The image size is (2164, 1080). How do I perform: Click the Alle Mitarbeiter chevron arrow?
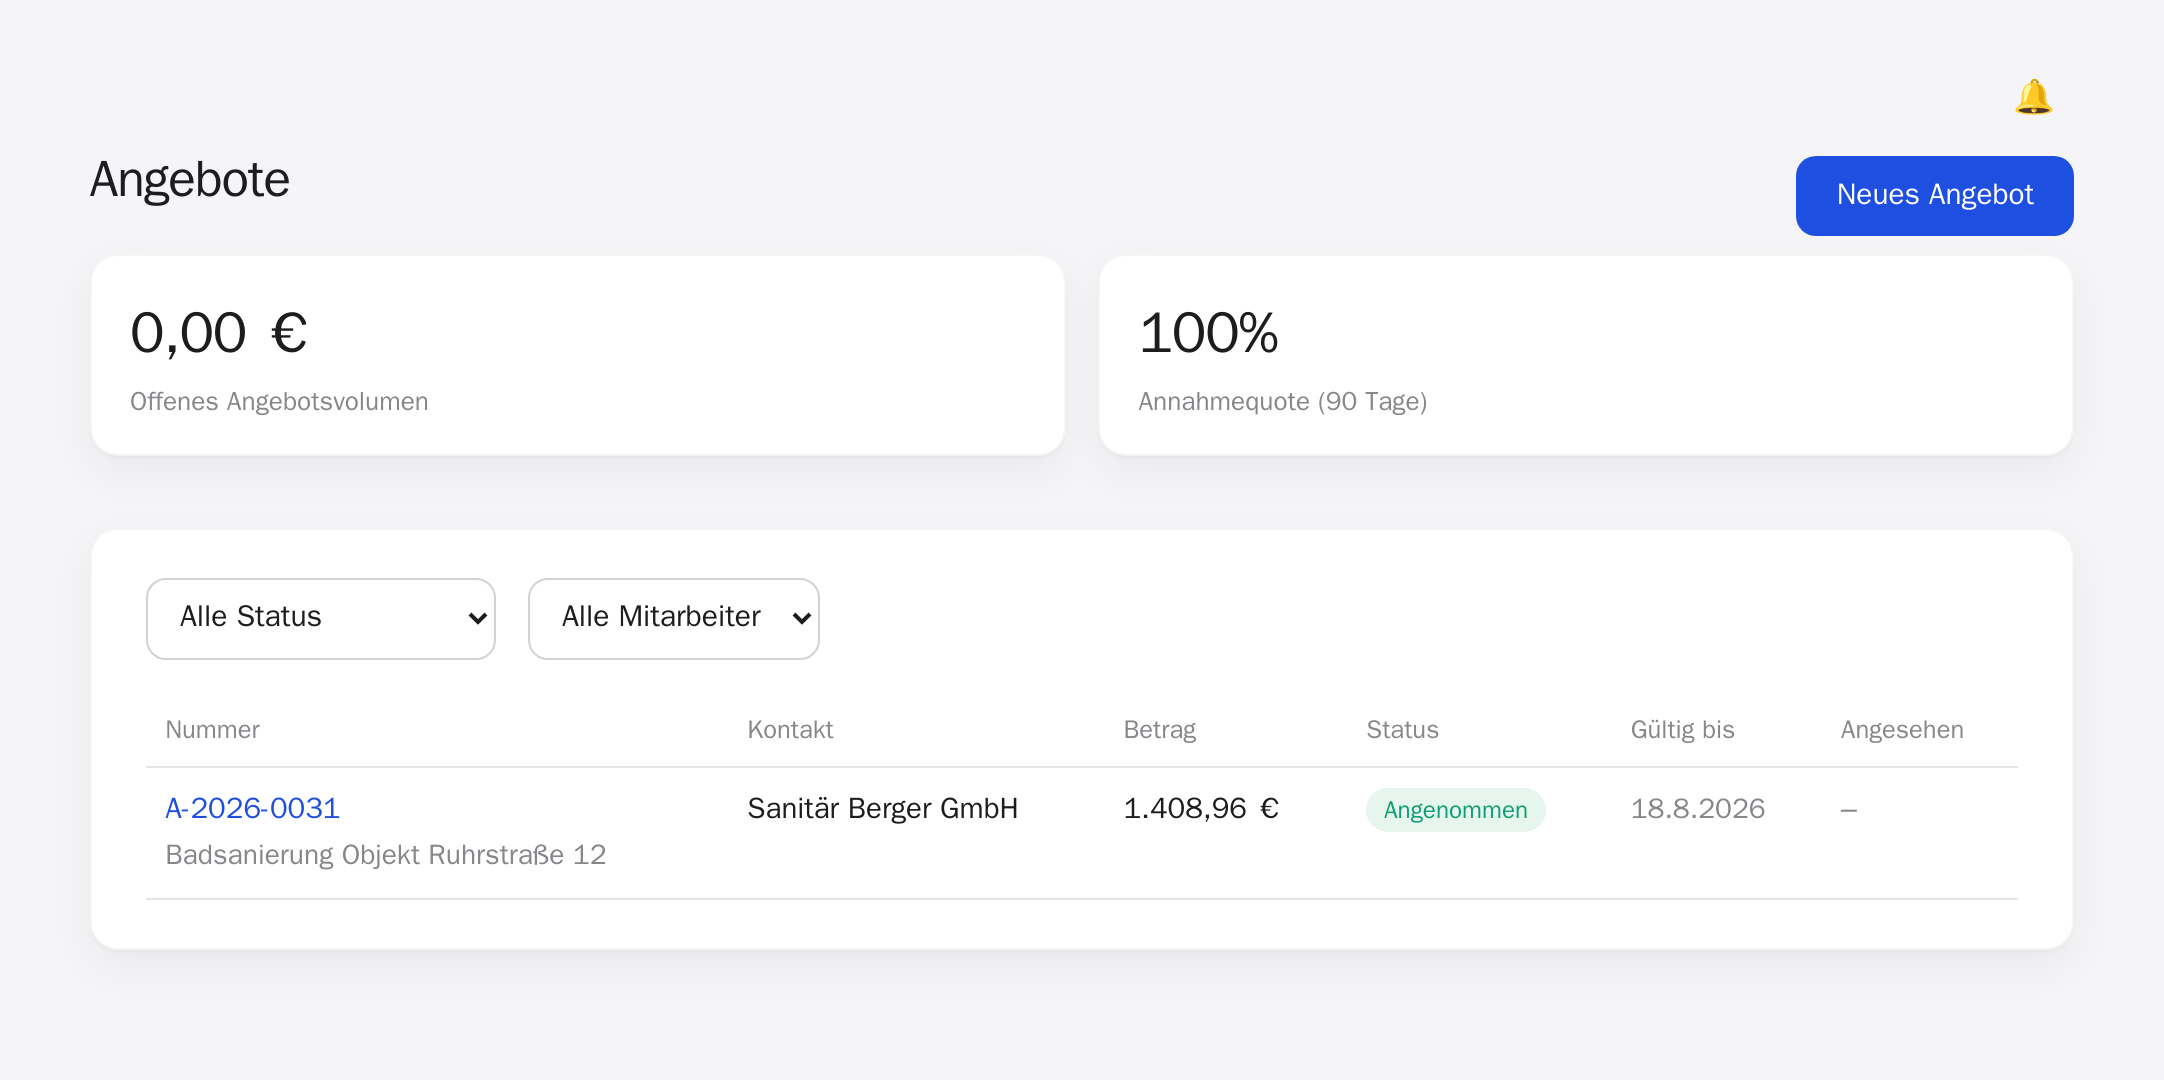pyautogui.click(x=801, y=619)
